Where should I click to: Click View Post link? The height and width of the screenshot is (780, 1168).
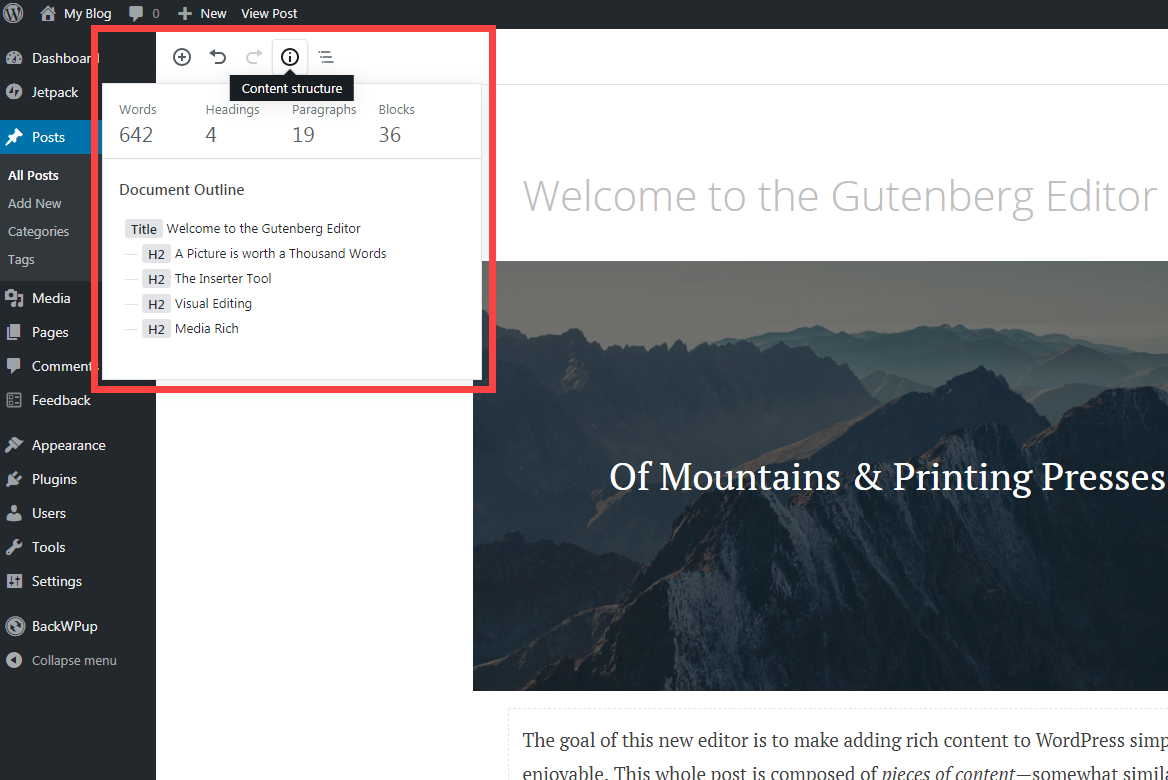pyautogui.click(x=269, y=13)
